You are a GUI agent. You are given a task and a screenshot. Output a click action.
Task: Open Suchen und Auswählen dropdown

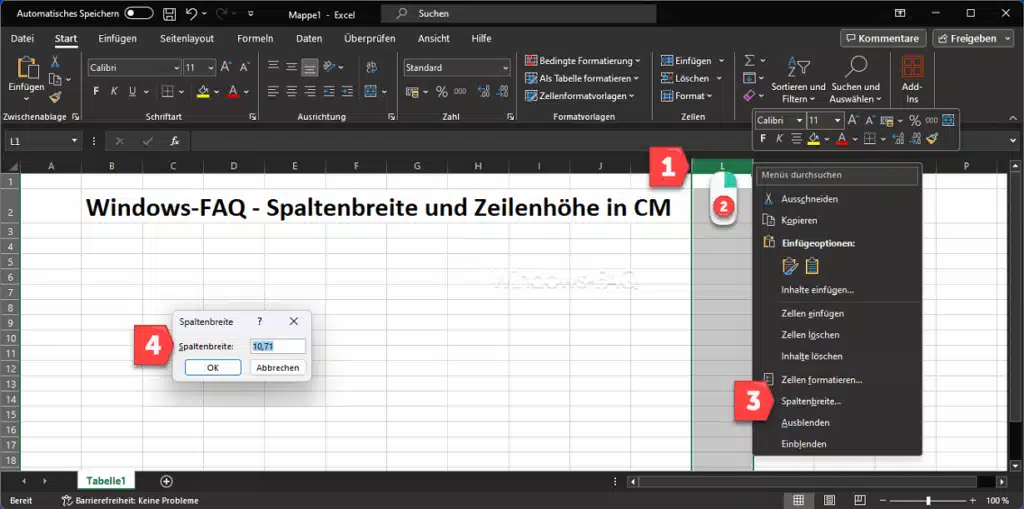click(x=856, y=79)
